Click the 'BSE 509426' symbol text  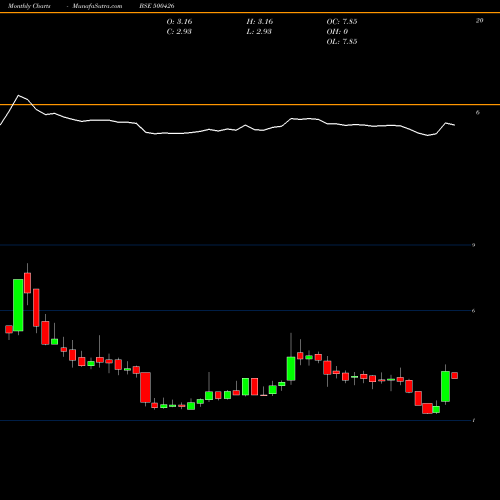[157, 6]
